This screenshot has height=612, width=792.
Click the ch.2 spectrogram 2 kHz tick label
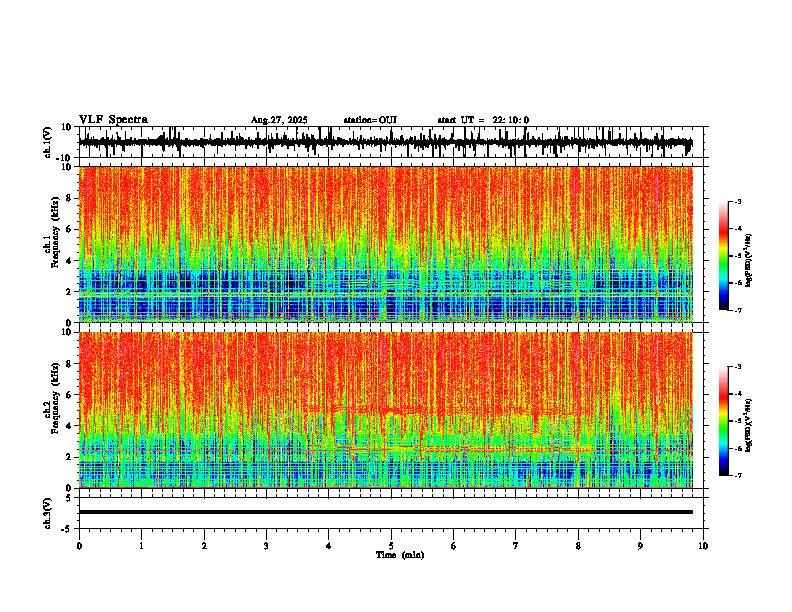coord(70,457)
